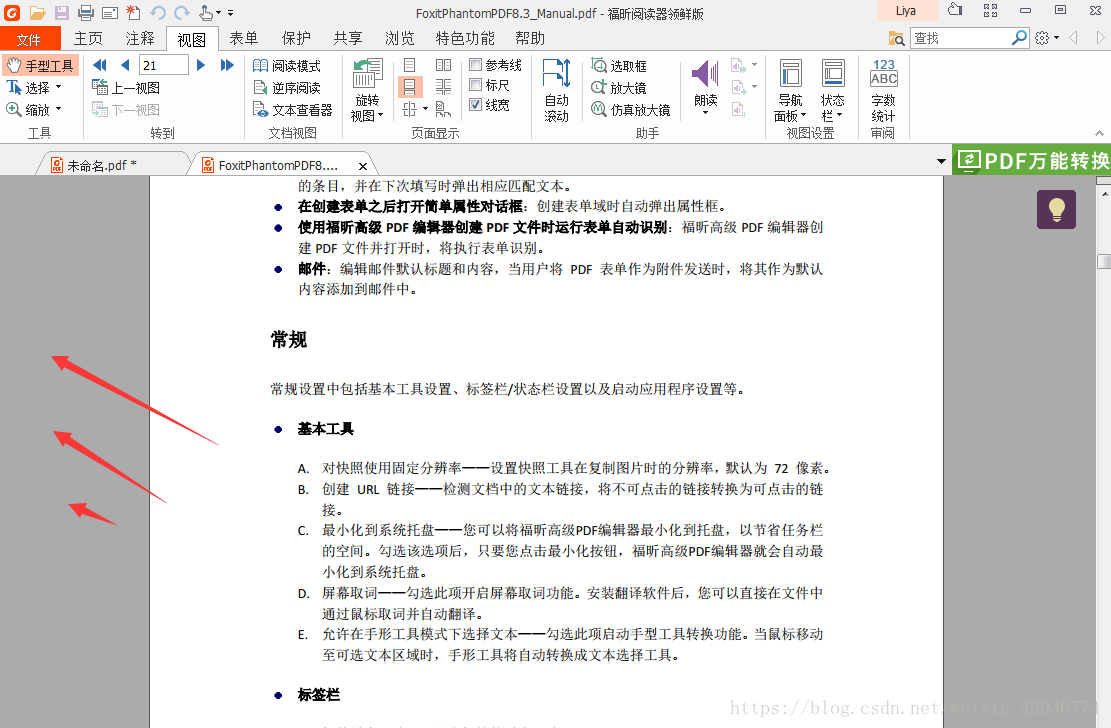Enable 自动滚动 auto scroll
The image size is (1111, 728).
click(x=557, y=91)
